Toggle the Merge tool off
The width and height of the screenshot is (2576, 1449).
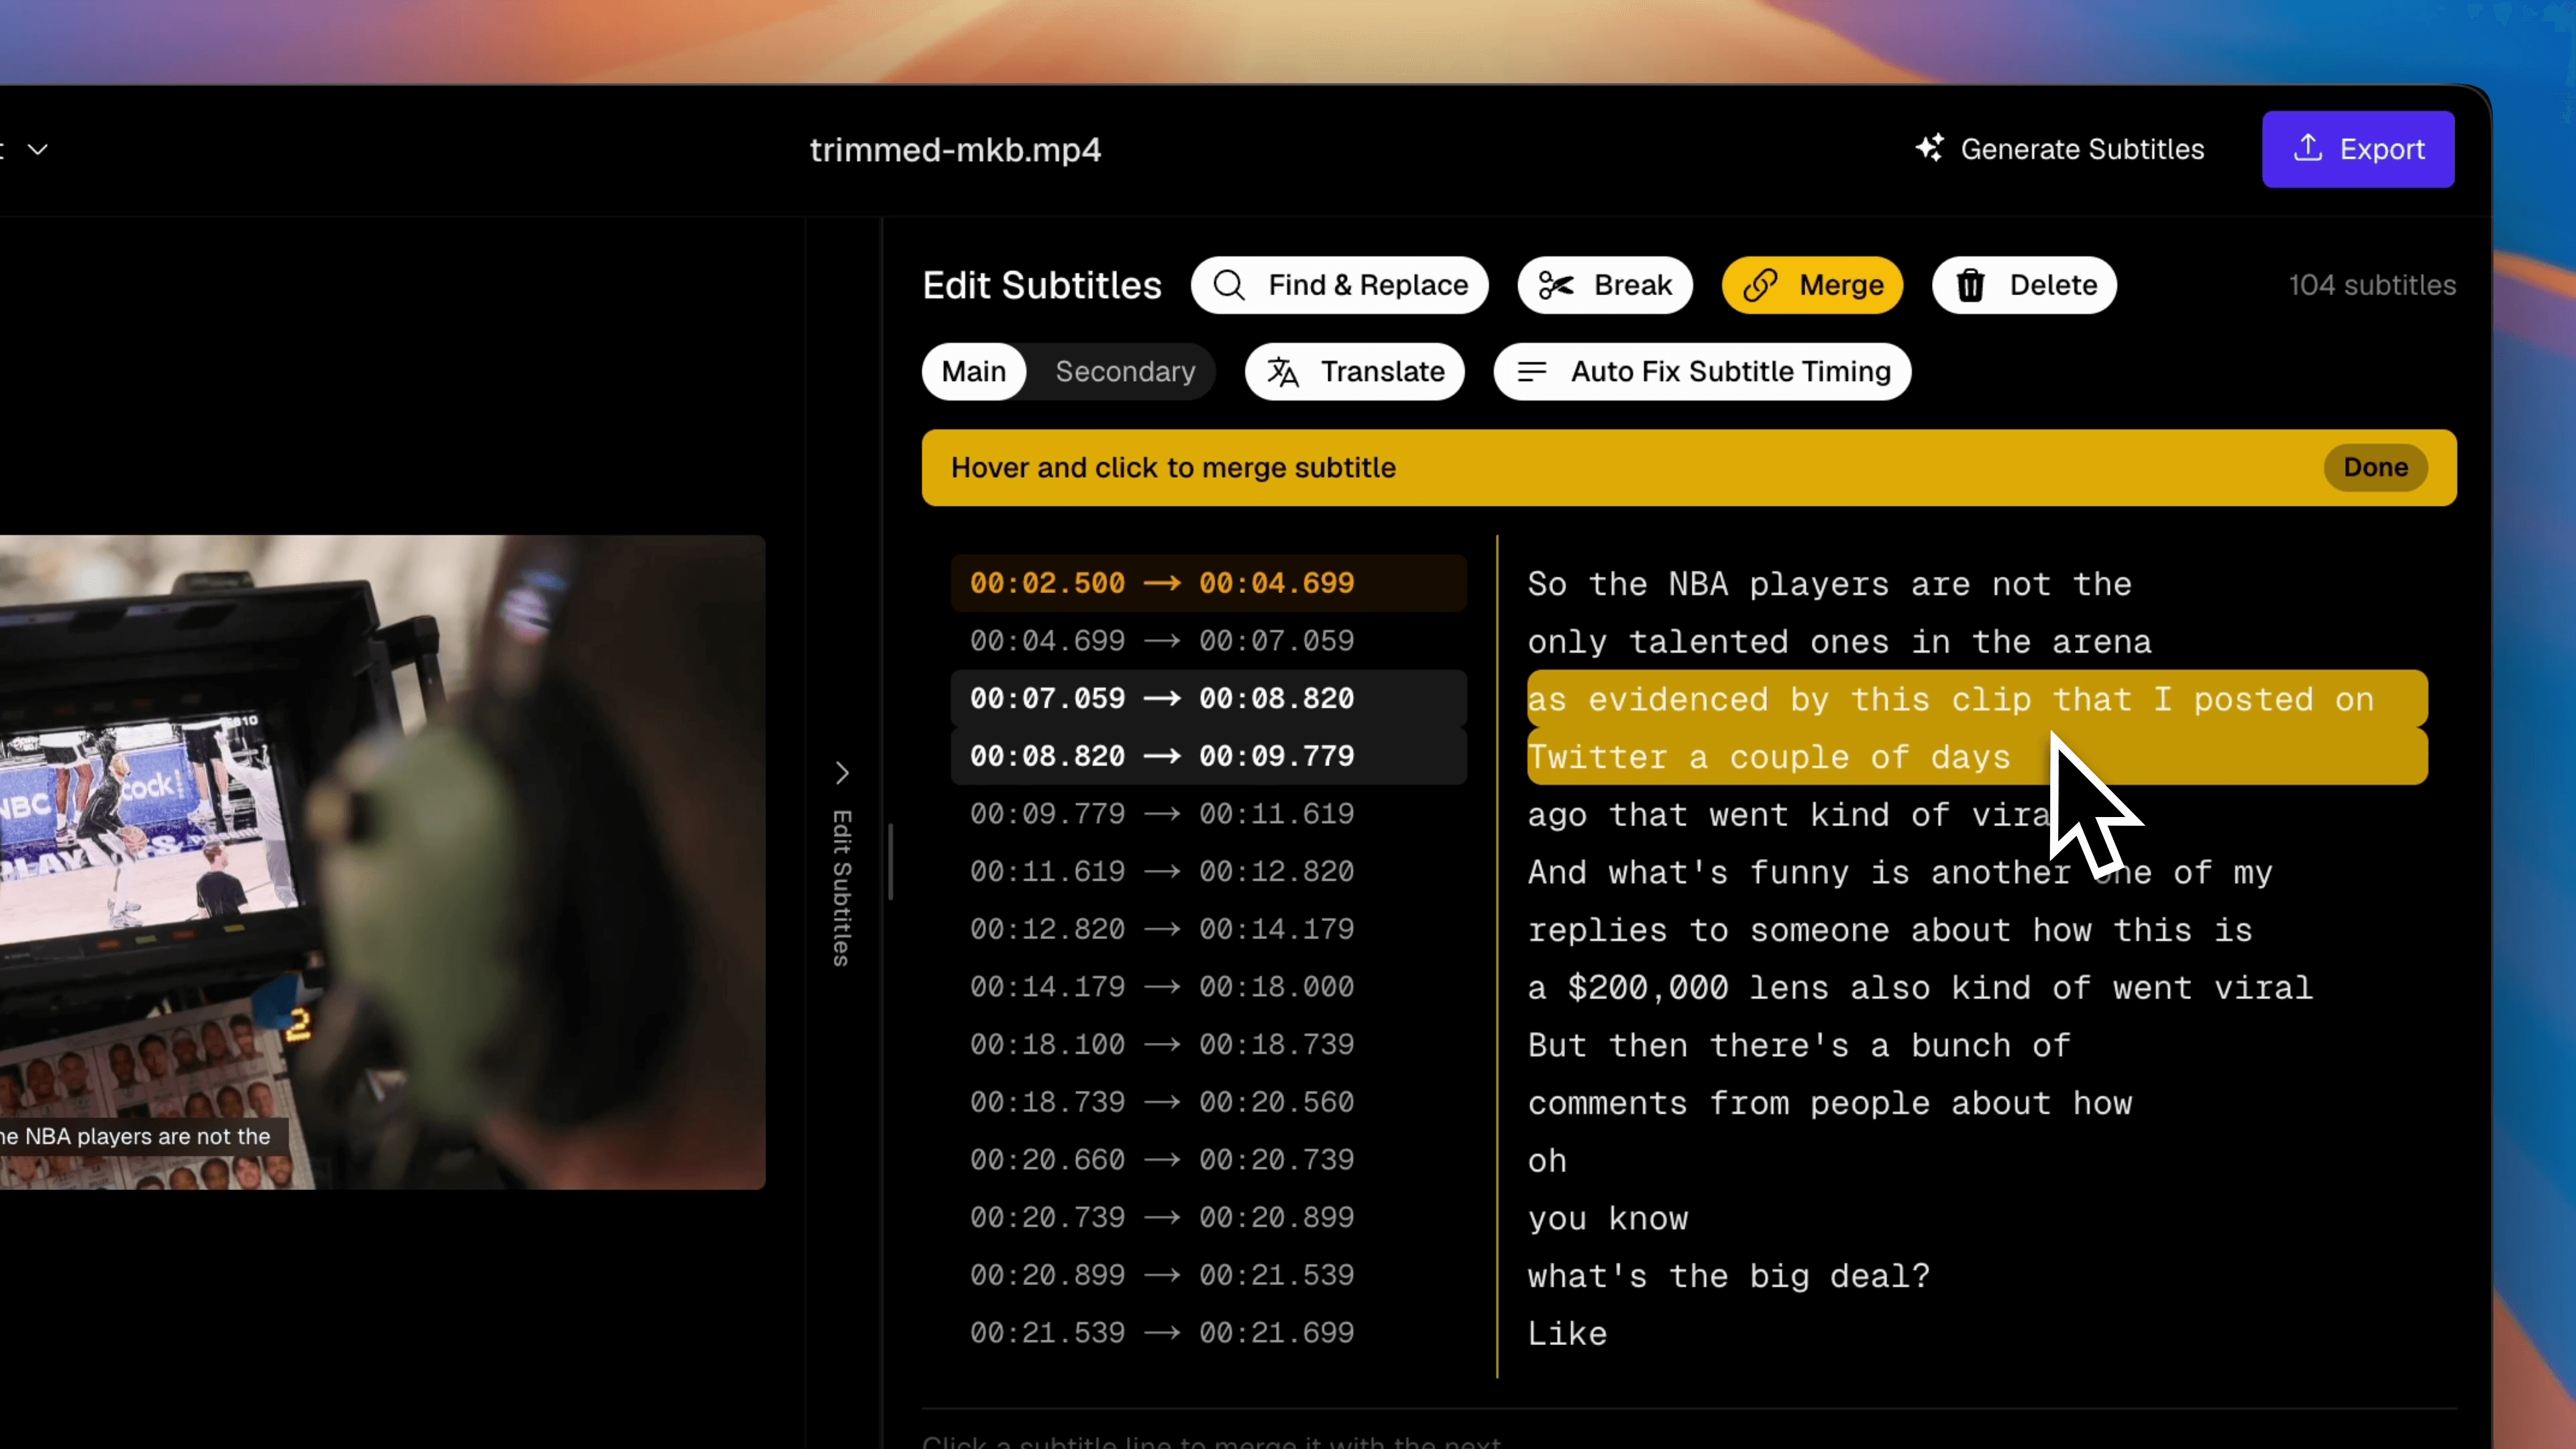[1812, 285]
